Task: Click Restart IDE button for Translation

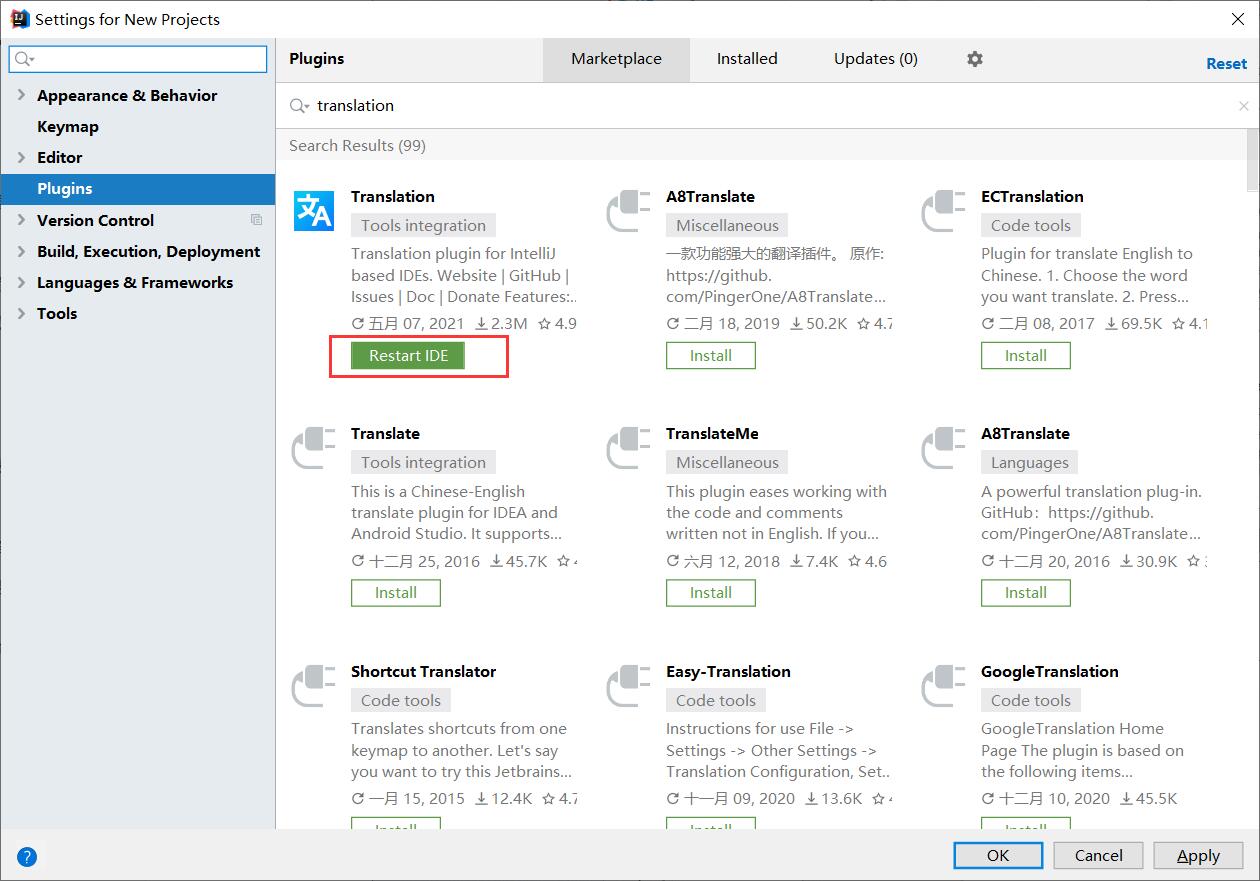Action: (408, 356)
